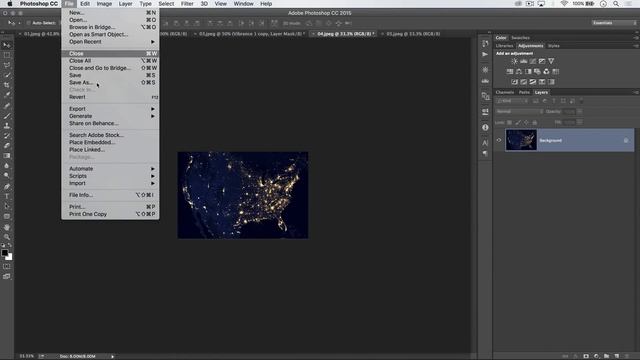Open macOS Spotlight search icon

pos(616,4)
